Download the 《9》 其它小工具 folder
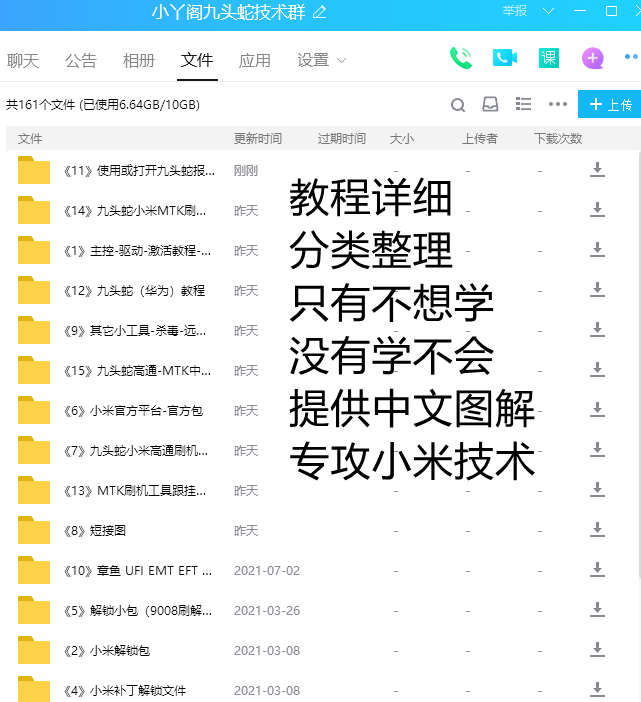This screenshot has width=641, height=702. [597, 330]
